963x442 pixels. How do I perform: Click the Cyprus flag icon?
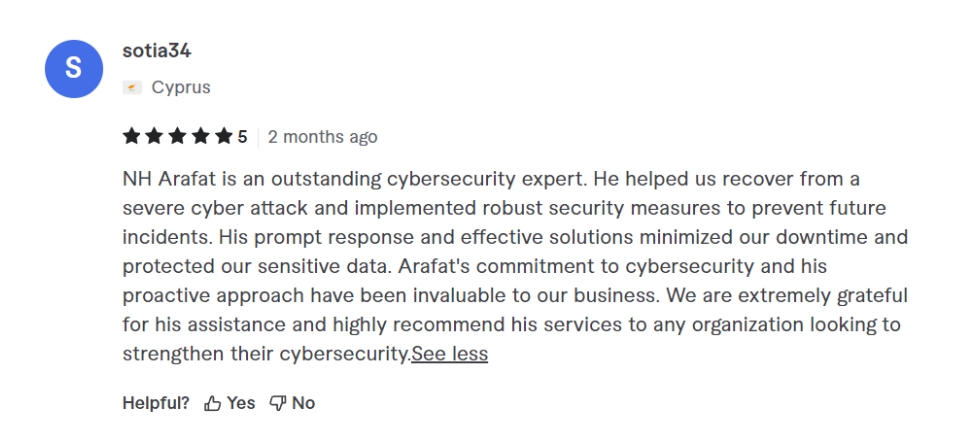(130, 88)
